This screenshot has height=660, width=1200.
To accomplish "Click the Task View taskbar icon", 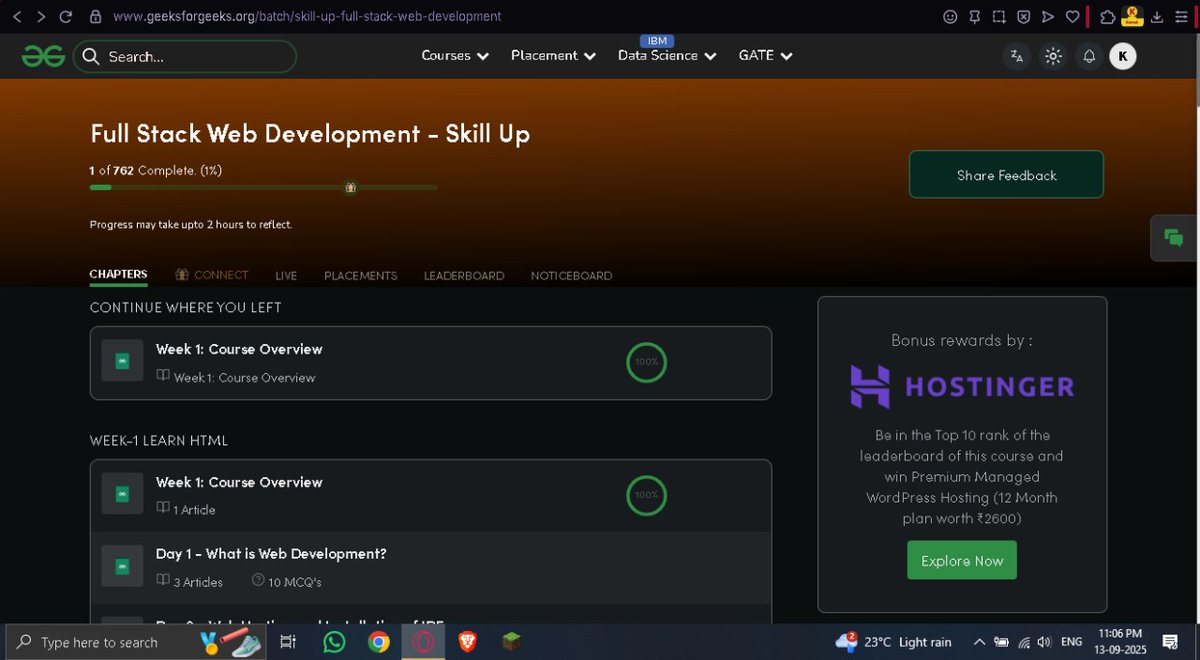I will click(288, 642).
